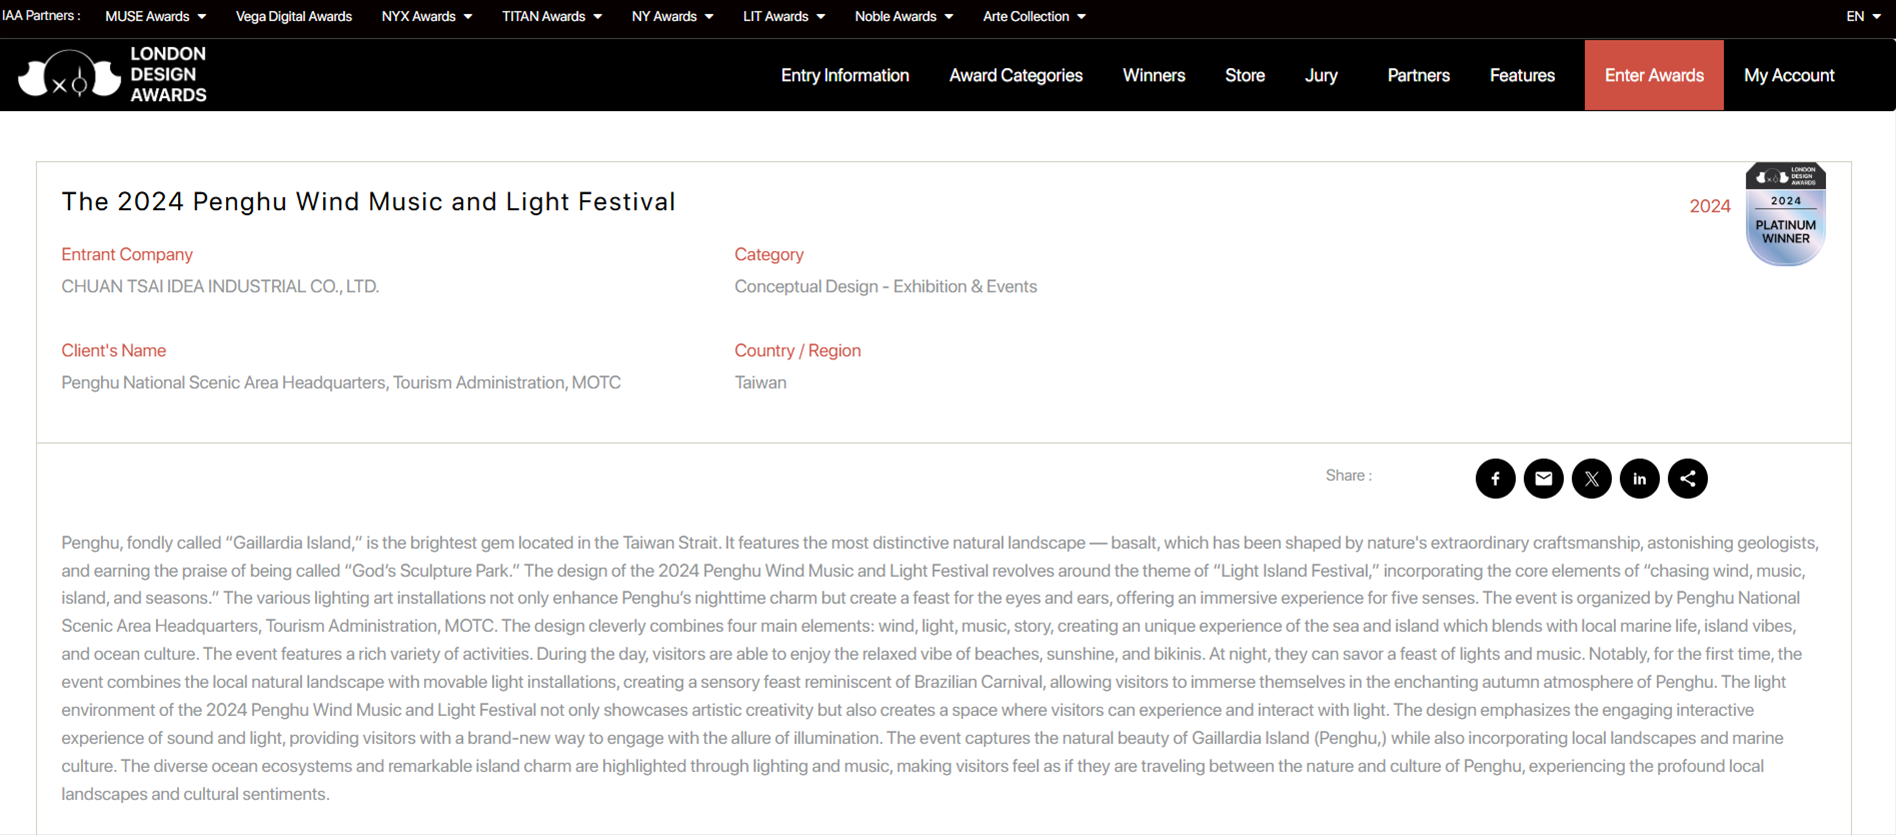This screenshot has height=835, width=1896.
Task: Expand the MUSE Awards dropdown
Action: 155,16
